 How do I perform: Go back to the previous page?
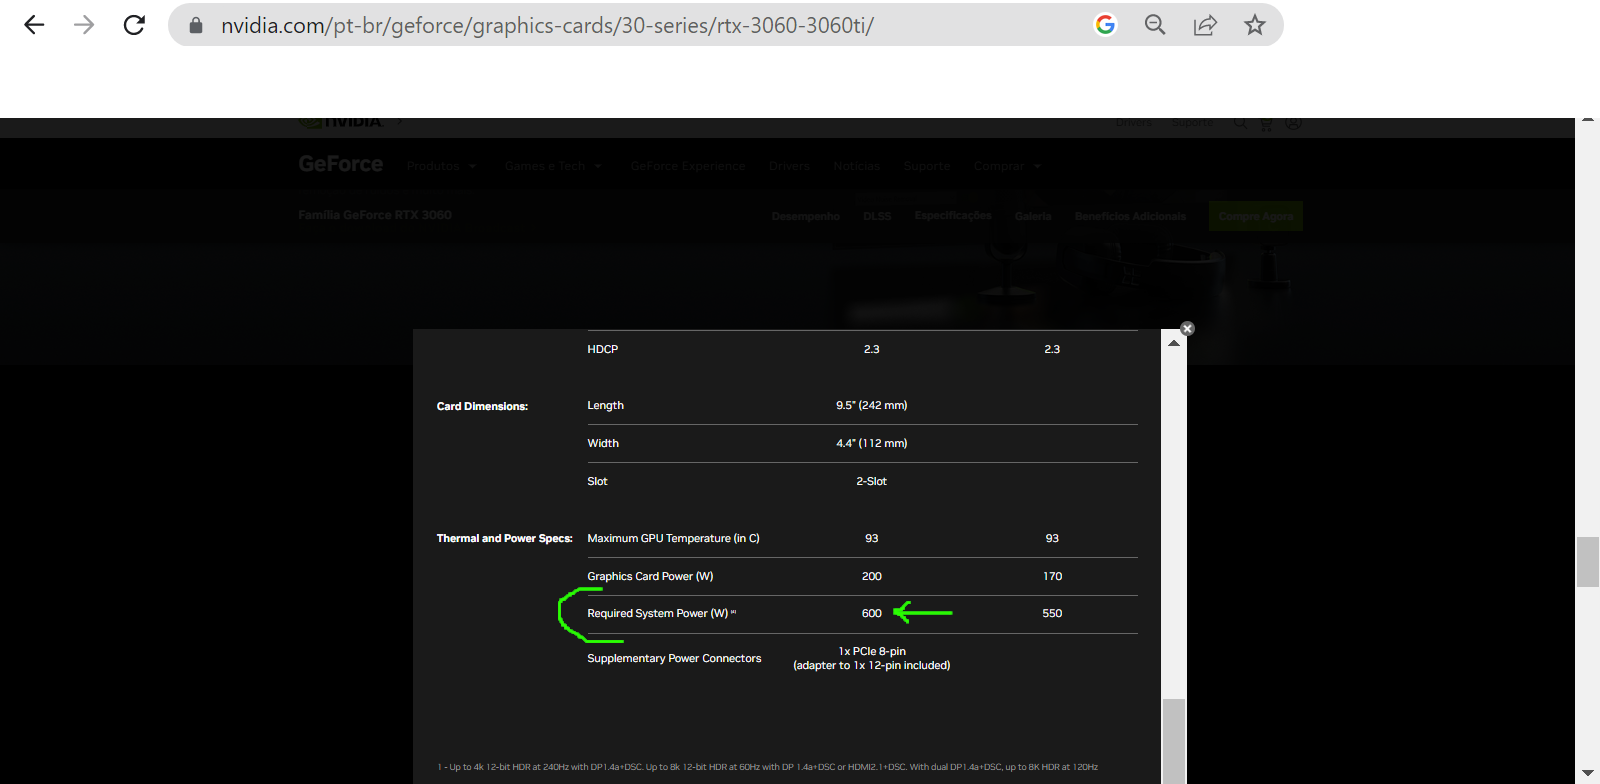34,25
